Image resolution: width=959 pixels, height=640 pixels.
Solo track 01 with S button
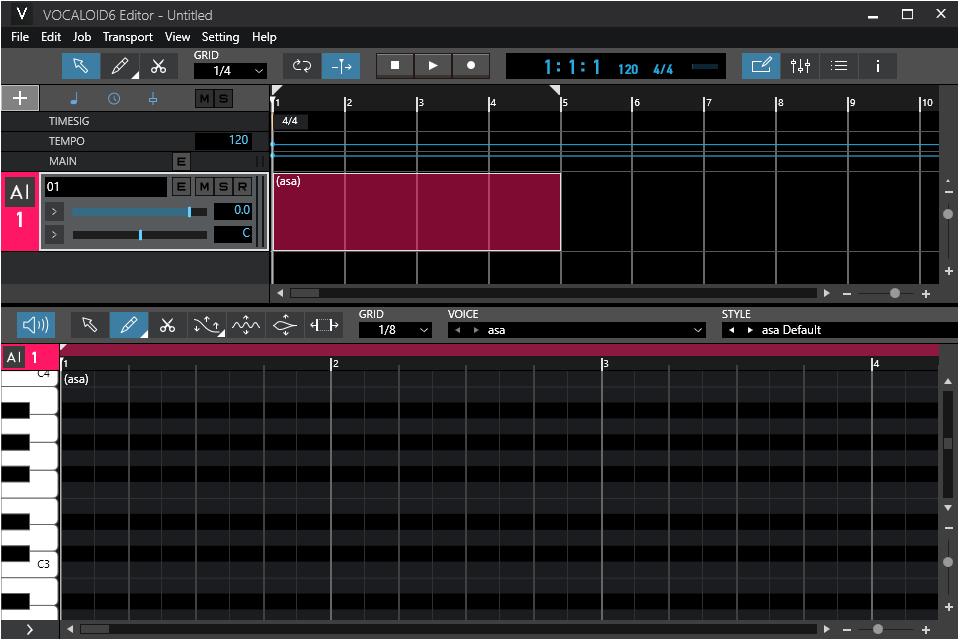coord(224,187)
